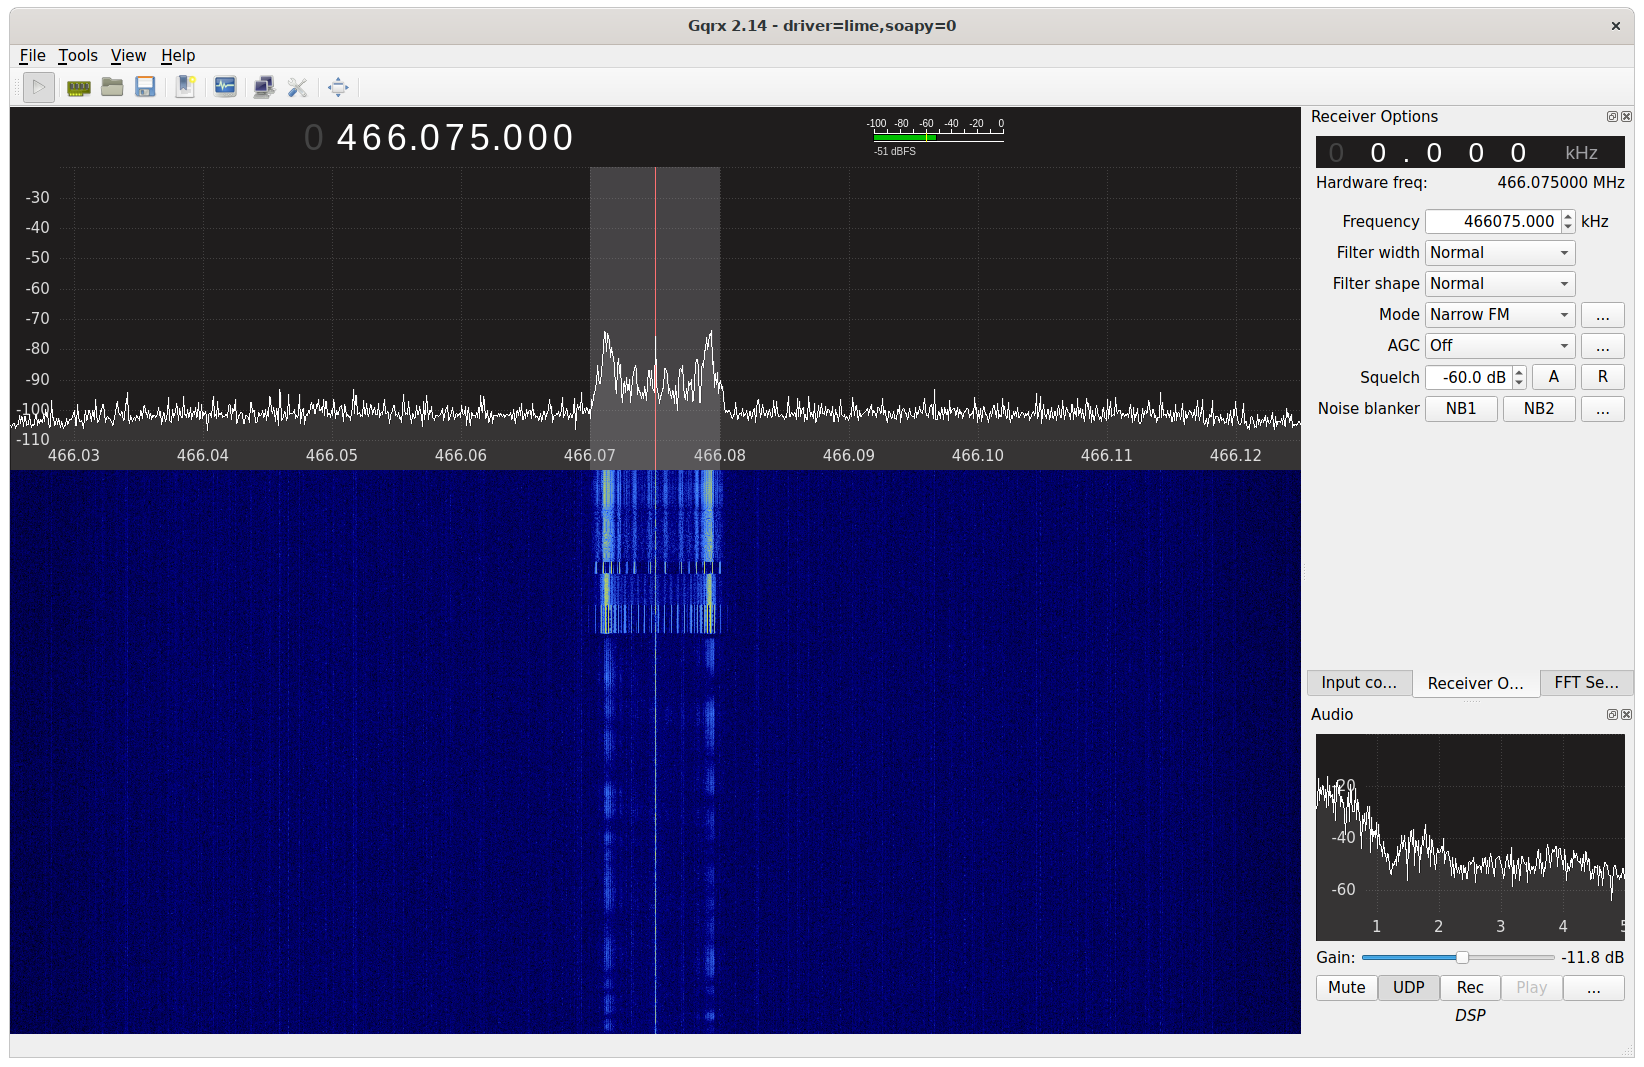Add a bookmark for current frequency
Screen dimensions: 1644x1067
tap(185, 87)
